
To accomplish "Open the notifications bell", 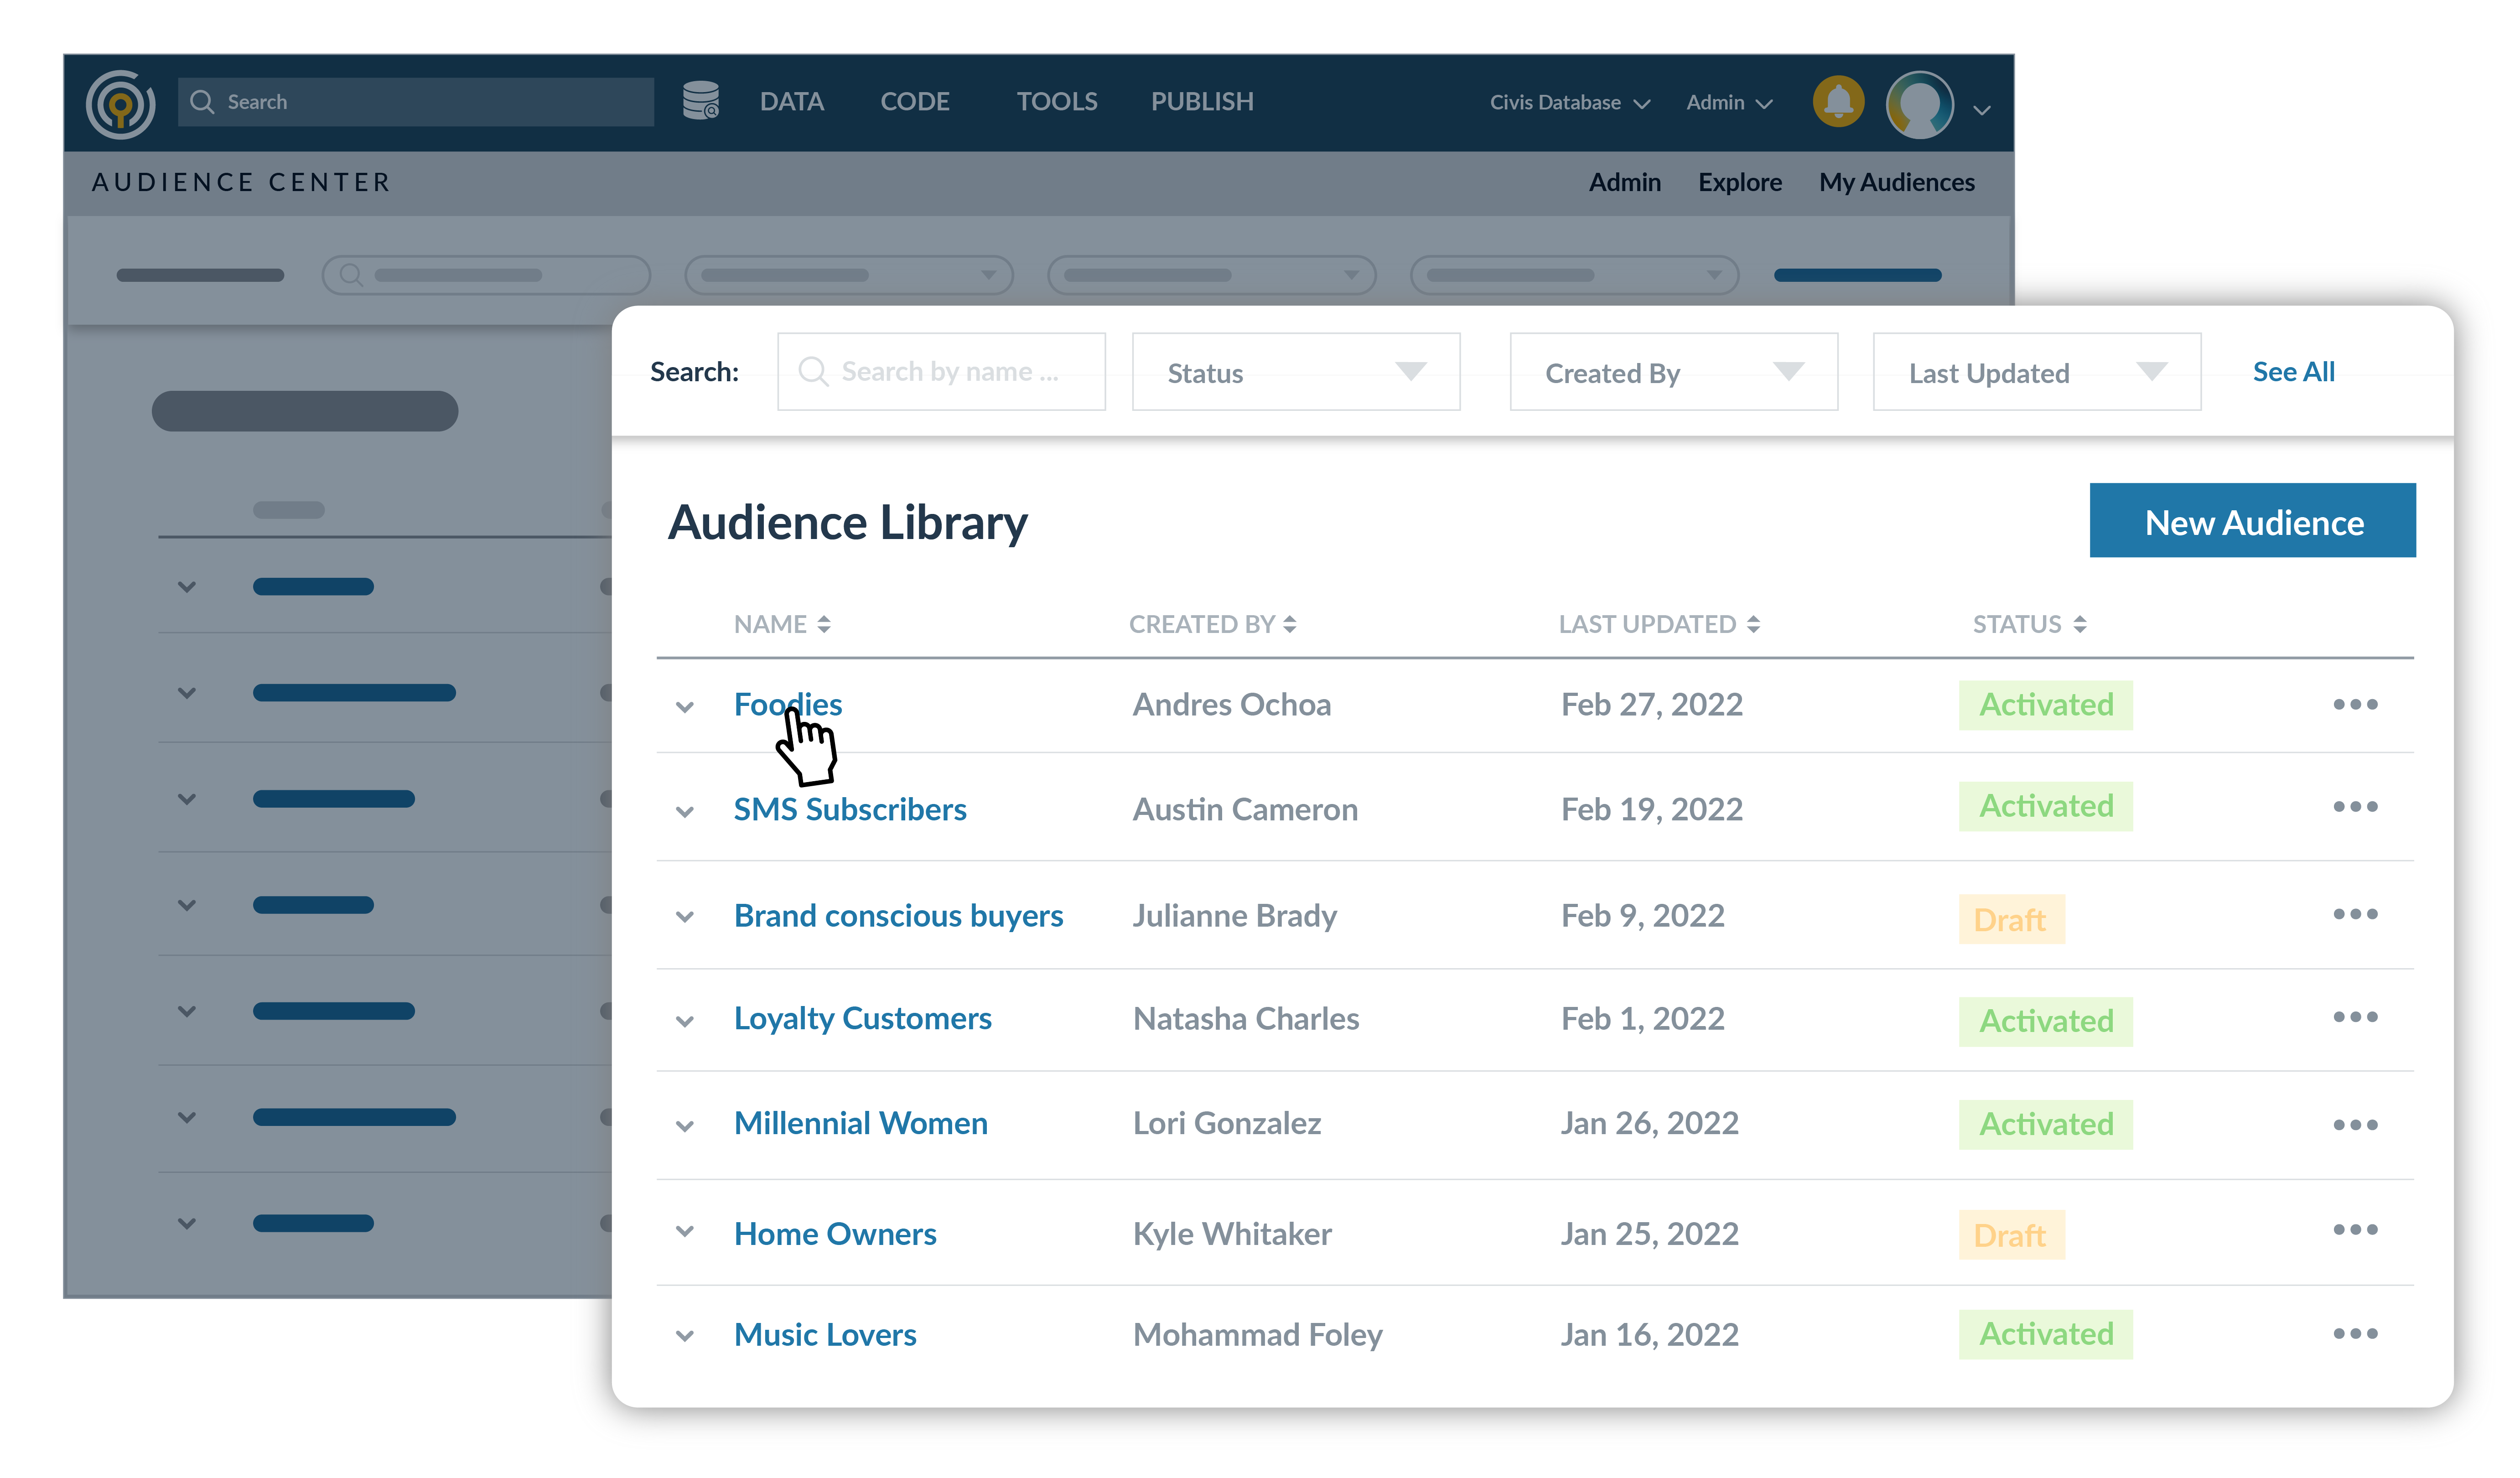I will (1838, 101).
